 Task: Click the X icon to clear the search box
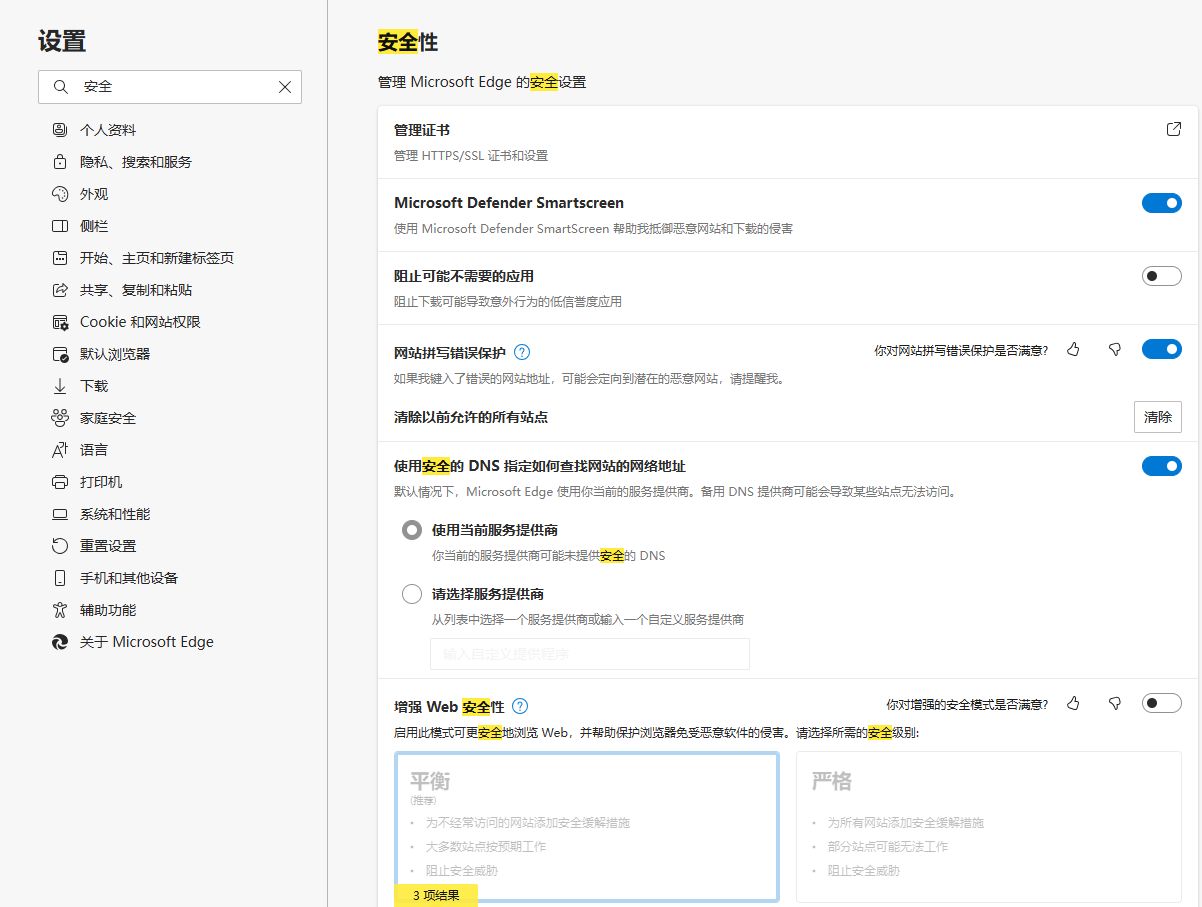pos(283,87)
